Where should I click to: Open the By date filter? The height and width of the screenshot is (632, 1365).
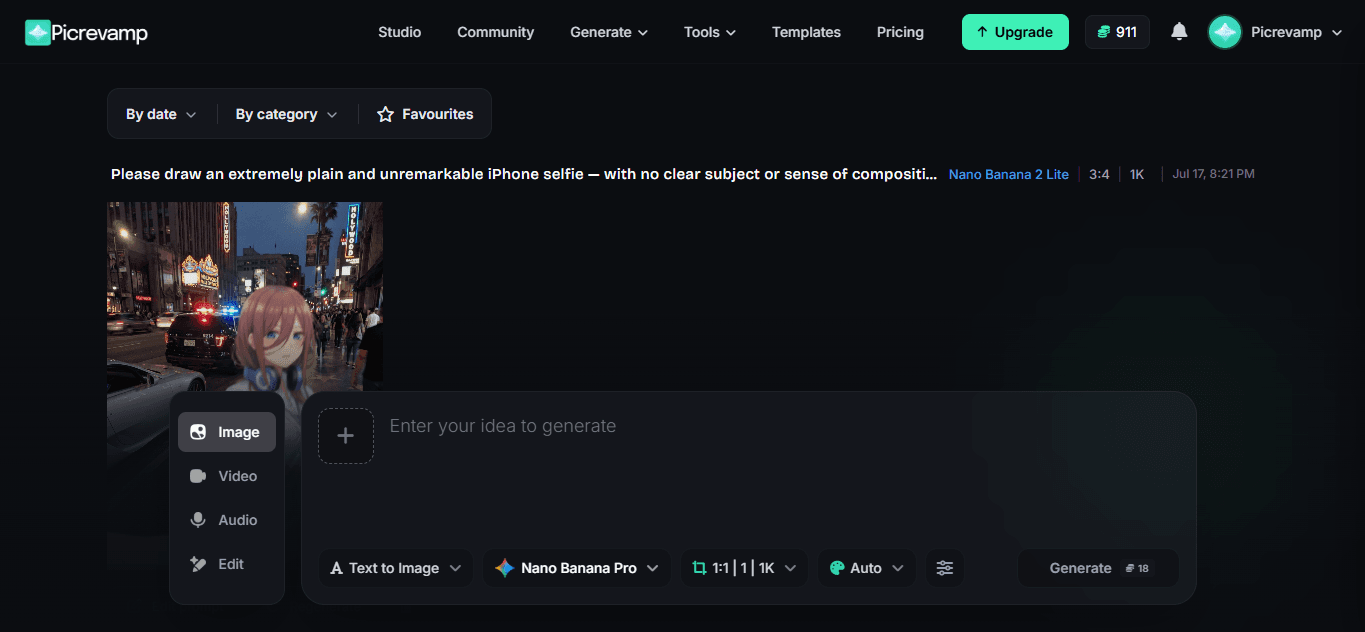(x=161, y=114)
